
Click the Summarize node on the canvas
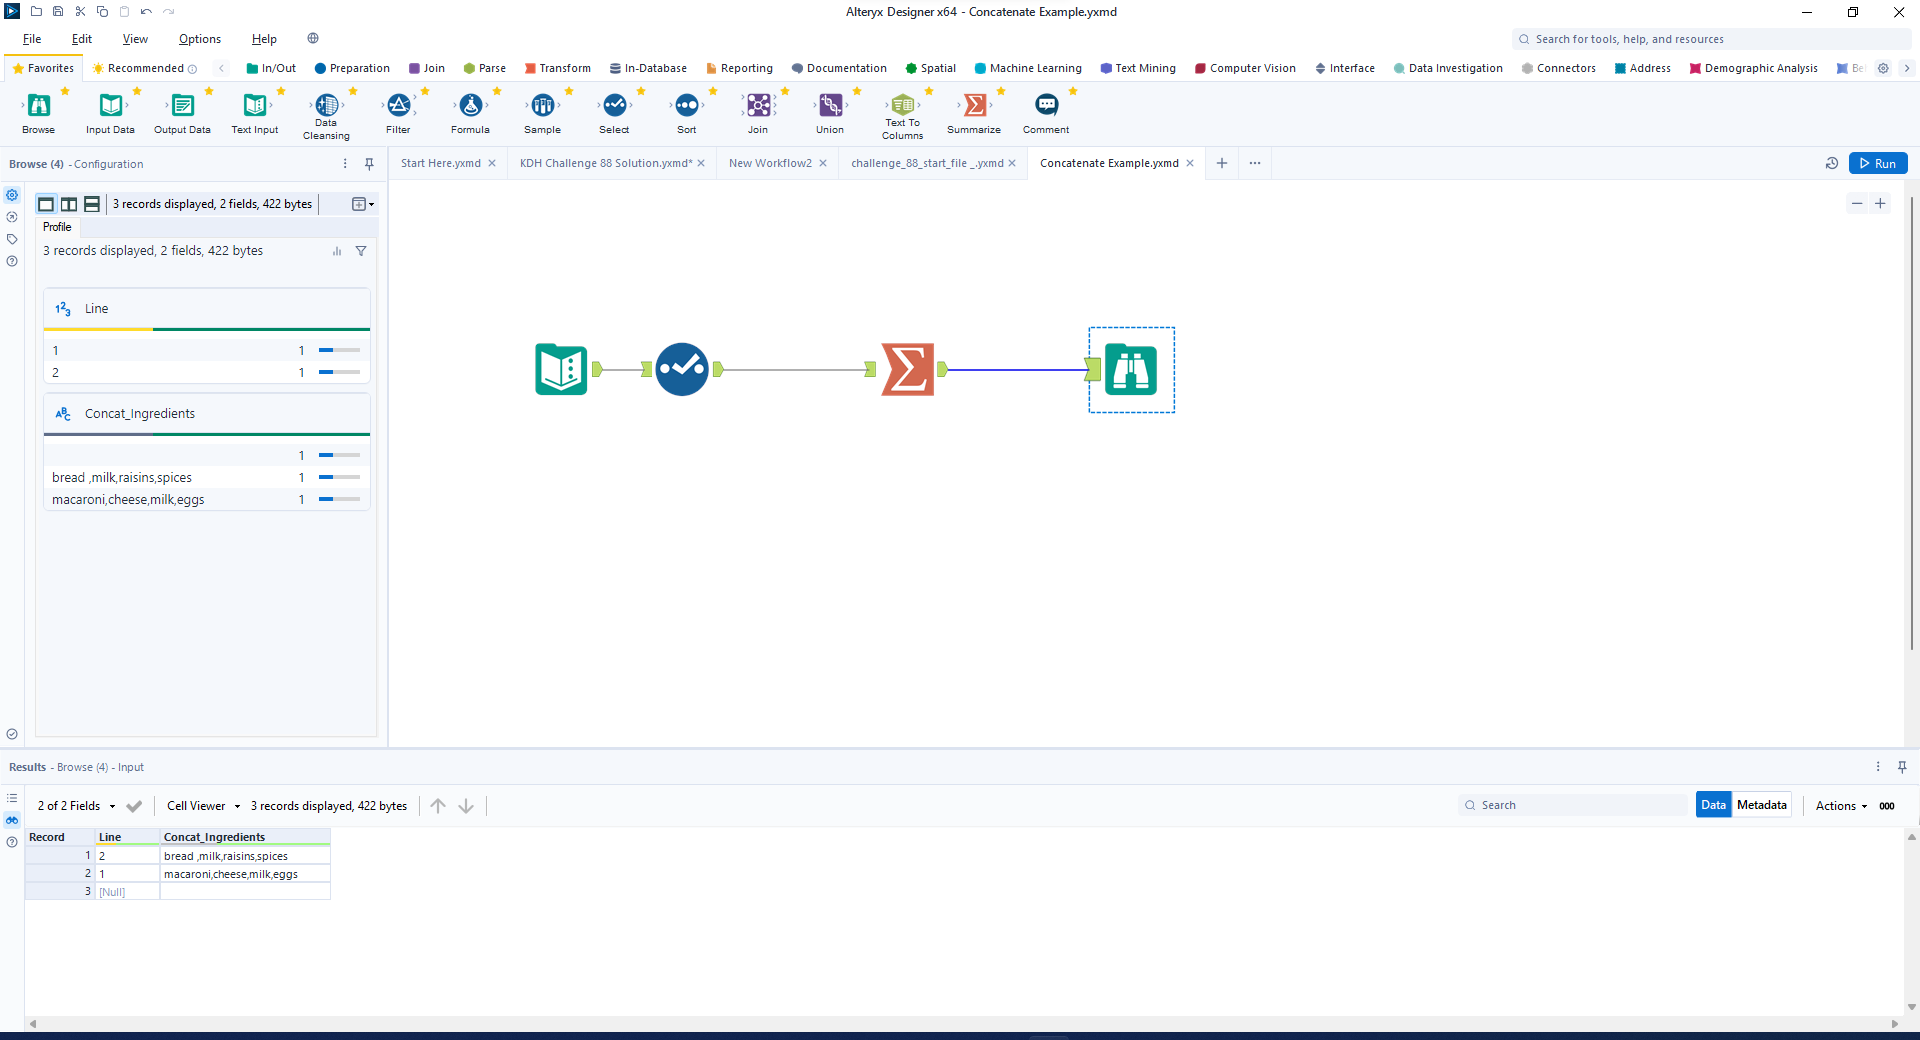coord(908,370)
